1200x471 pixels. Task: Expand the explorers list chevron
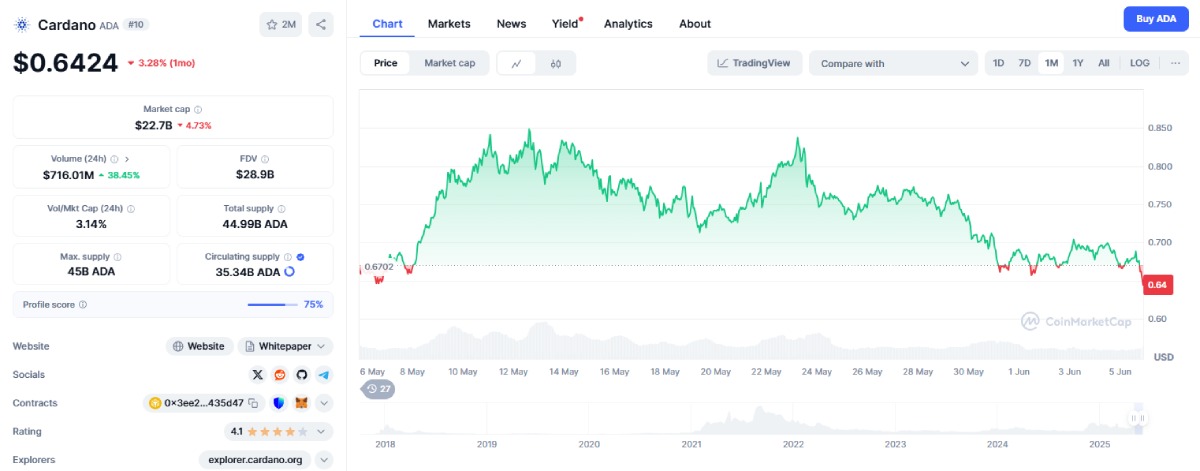324,460
